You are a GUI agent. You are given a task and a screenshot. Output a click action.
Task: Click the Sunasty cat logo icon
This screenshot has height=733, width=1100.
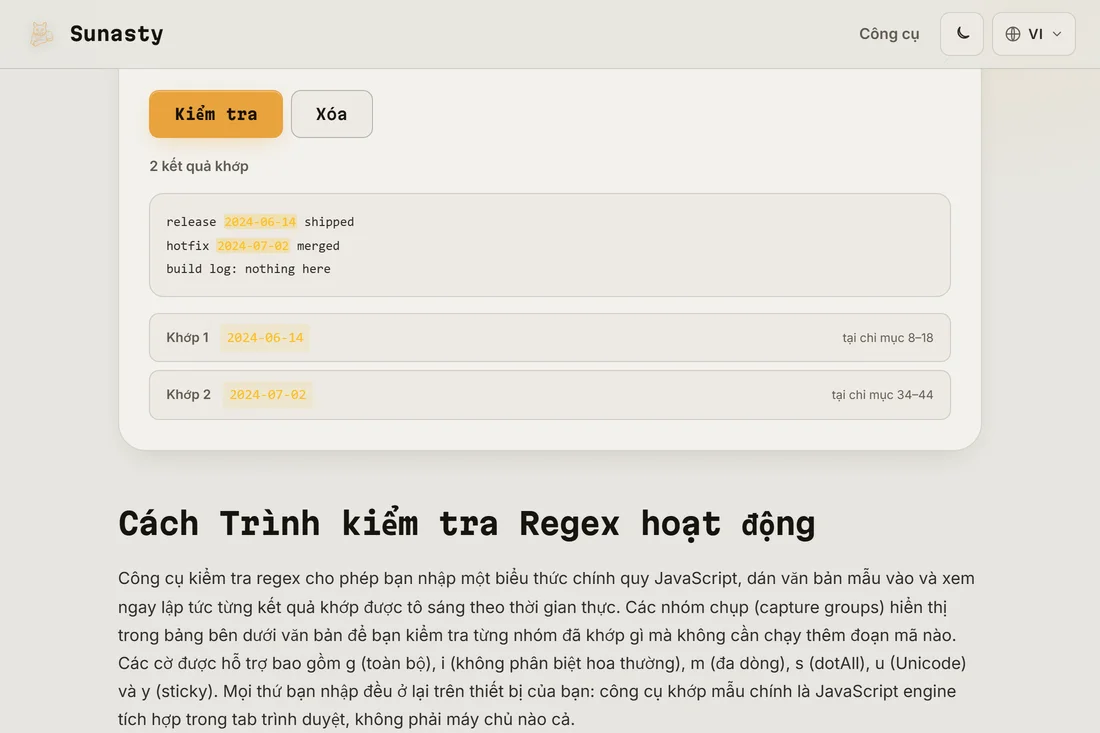[41, 34]
